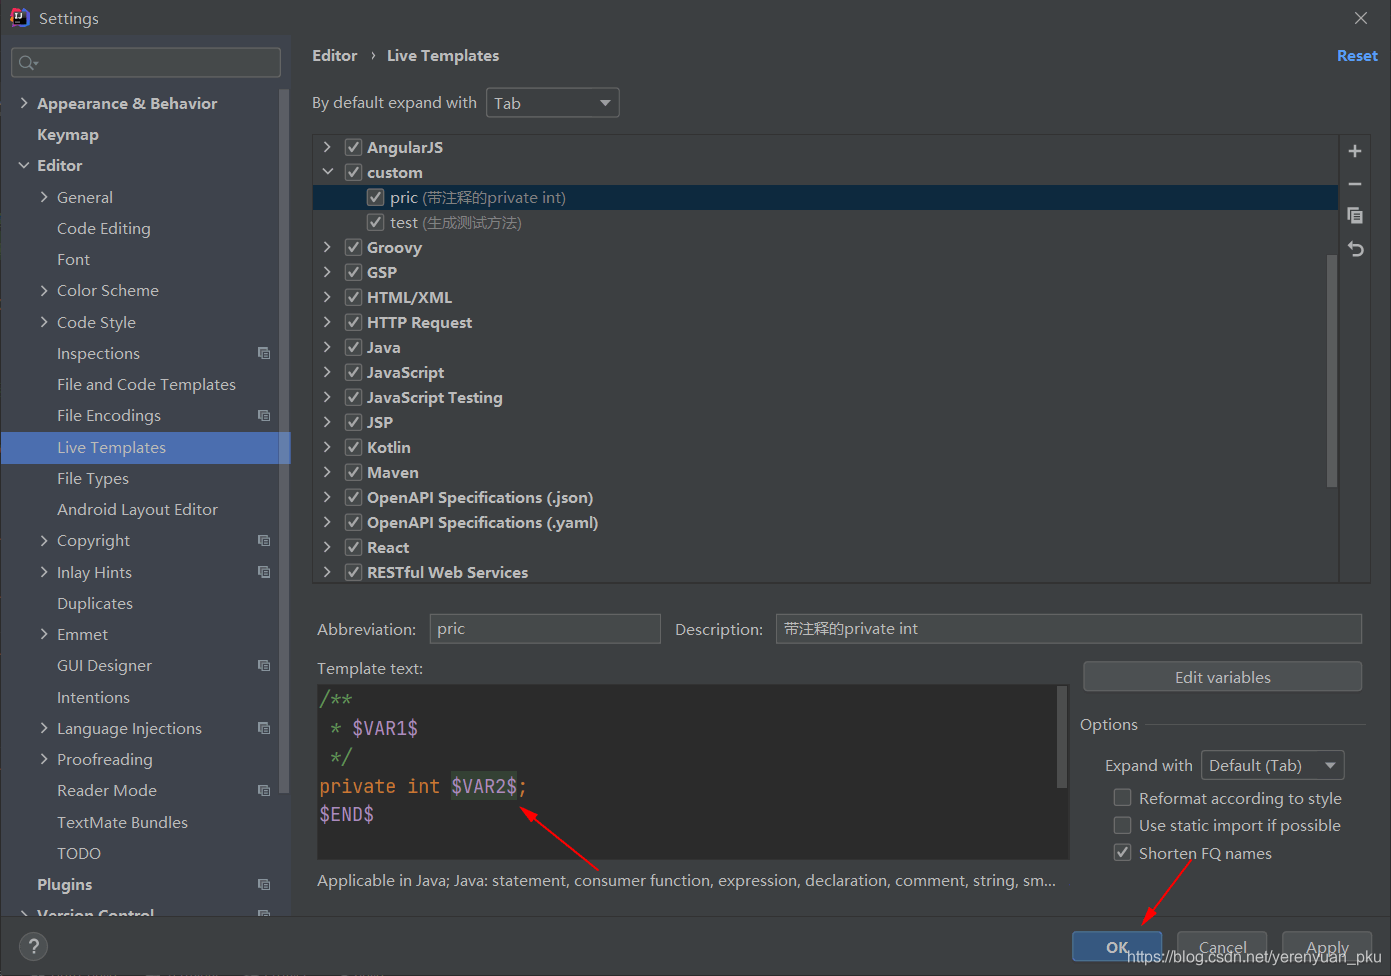Image resolution: width=1391 pixels, height=976 pixels.
Task: Click the settings tree scrollbar
Action: (284, 440)
